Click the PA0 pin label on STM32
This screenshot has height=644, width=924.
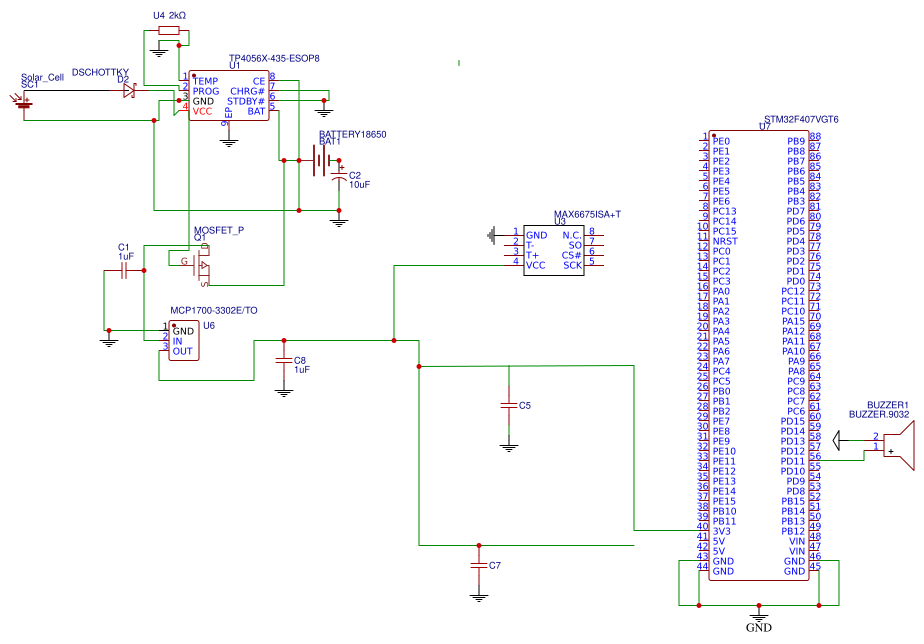(721, 291)
